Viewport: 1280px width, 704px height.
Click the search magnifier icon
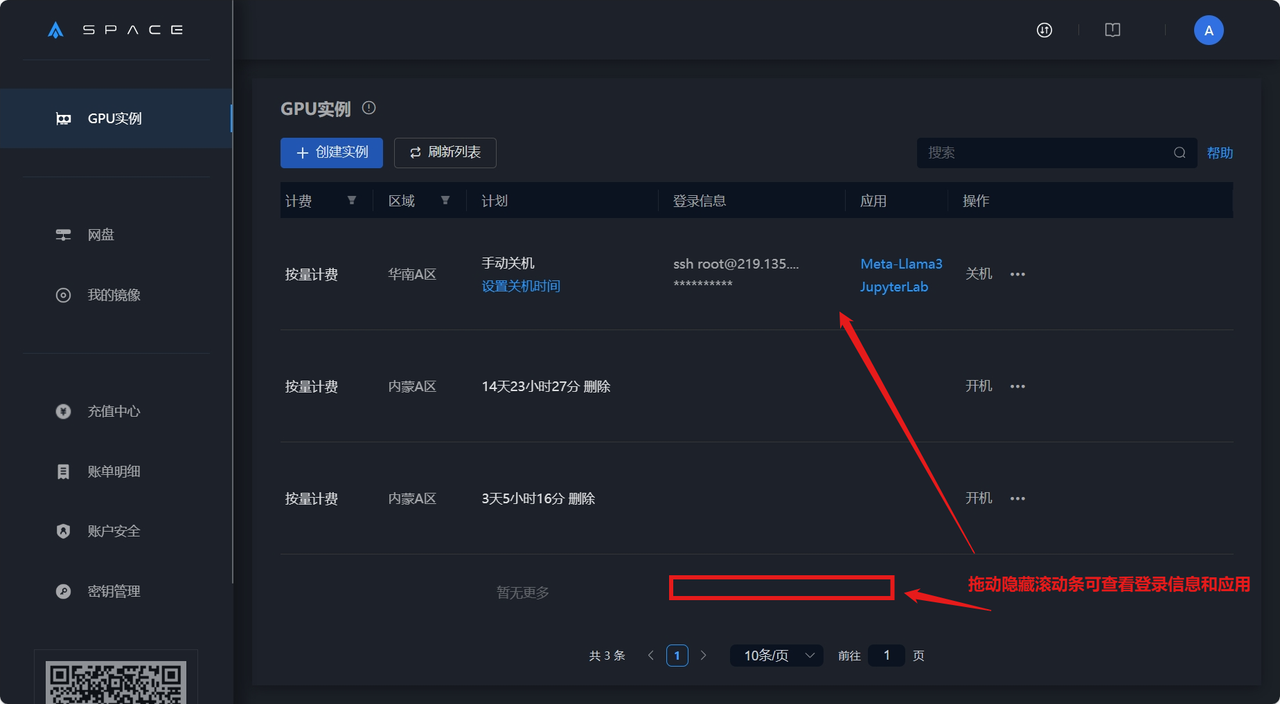[1180, 153]
